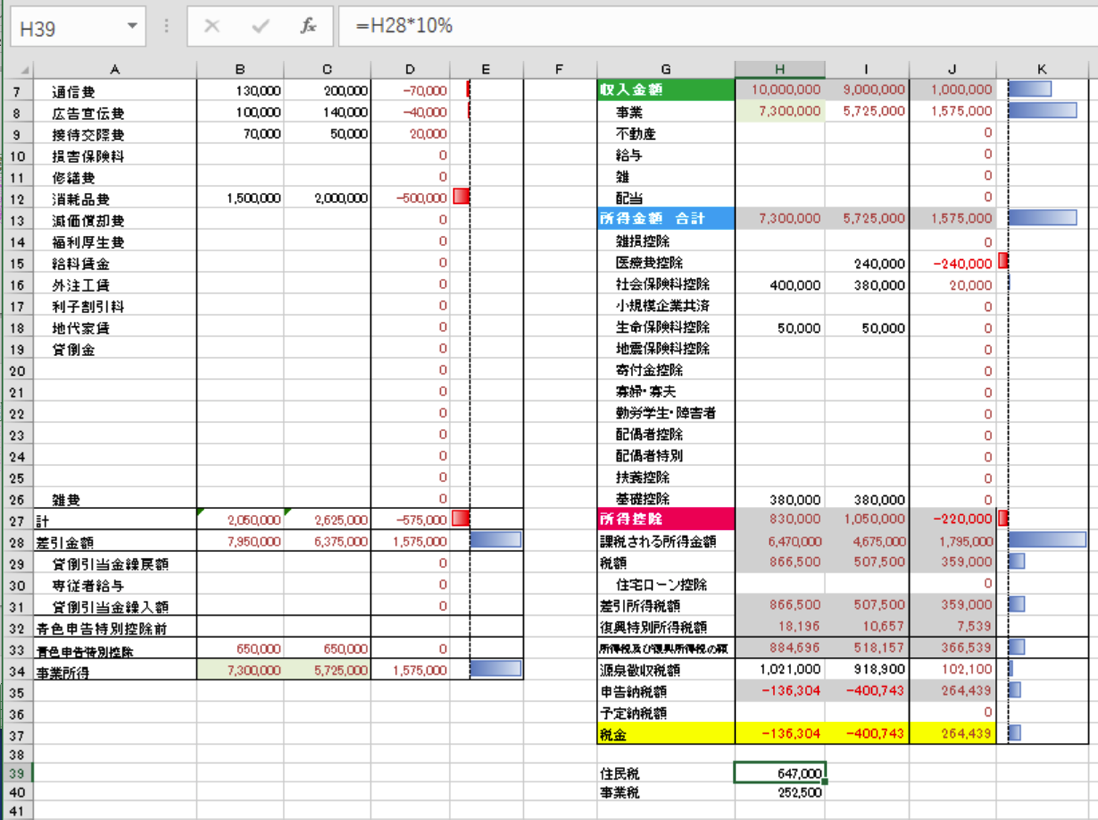Click the cell labeled 消耗品費

coord(115,199)
